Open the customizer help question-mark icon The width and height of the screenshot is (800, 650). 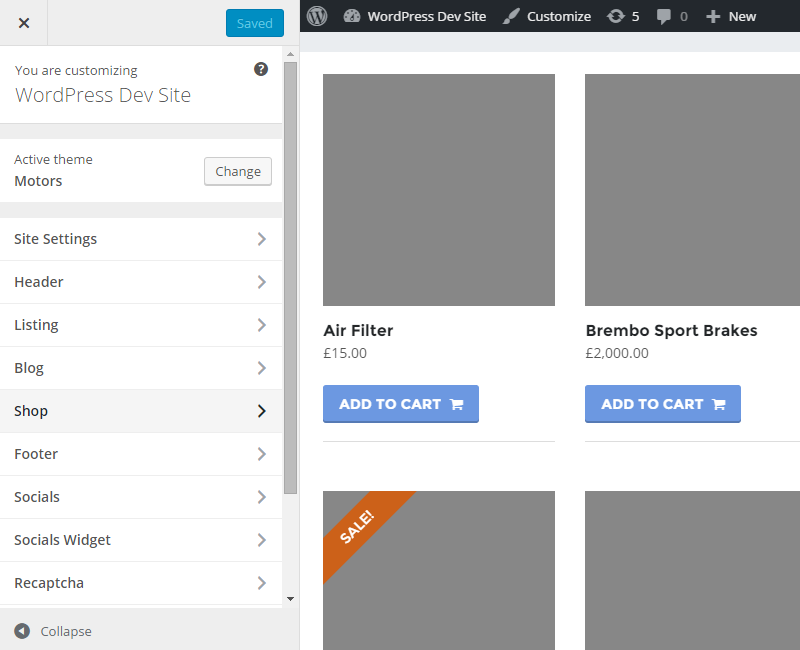click(x=261, y=69)
